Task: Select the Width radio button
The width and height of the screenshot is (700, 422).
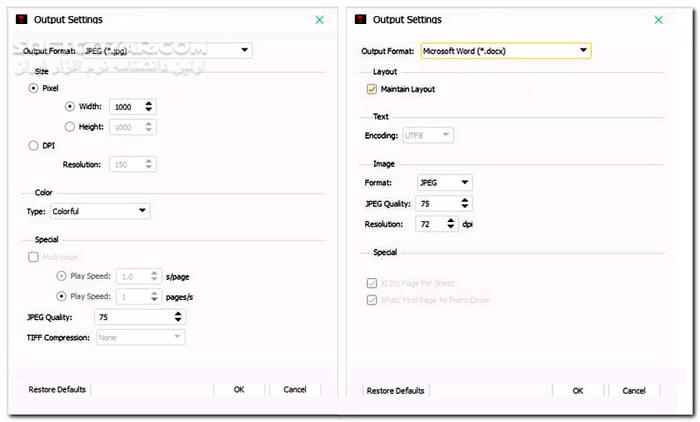Action: (70, 106)
